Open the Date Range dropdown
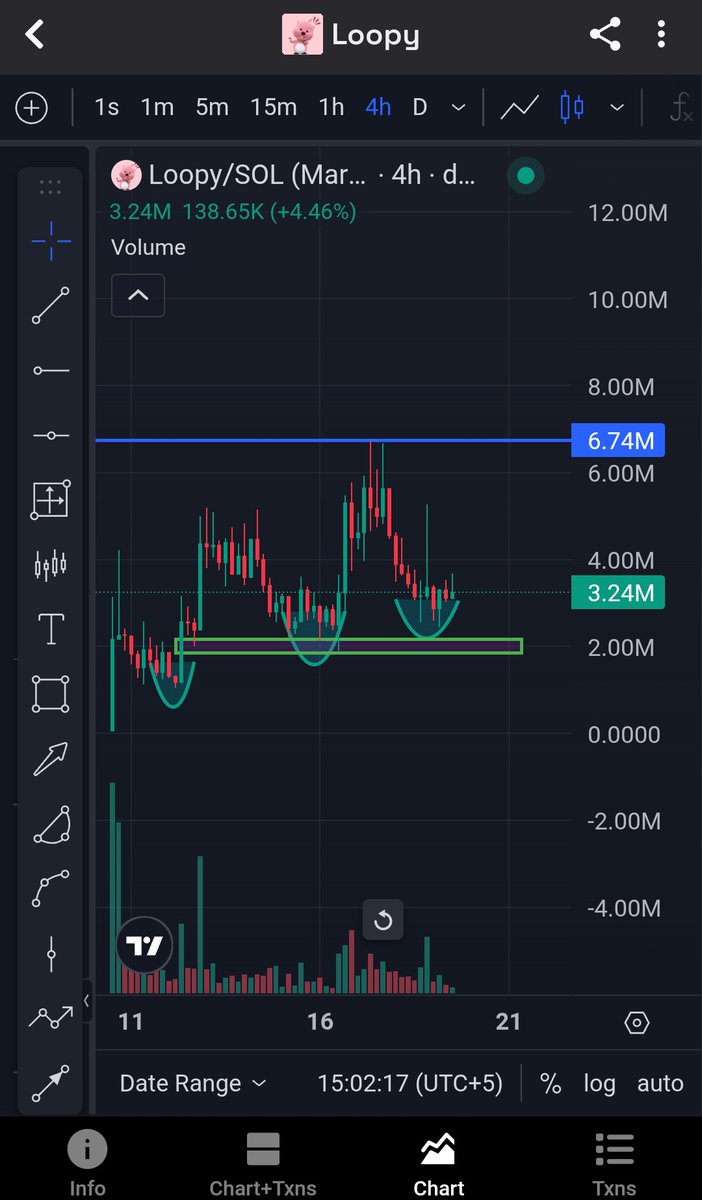 pos(193,1083)
